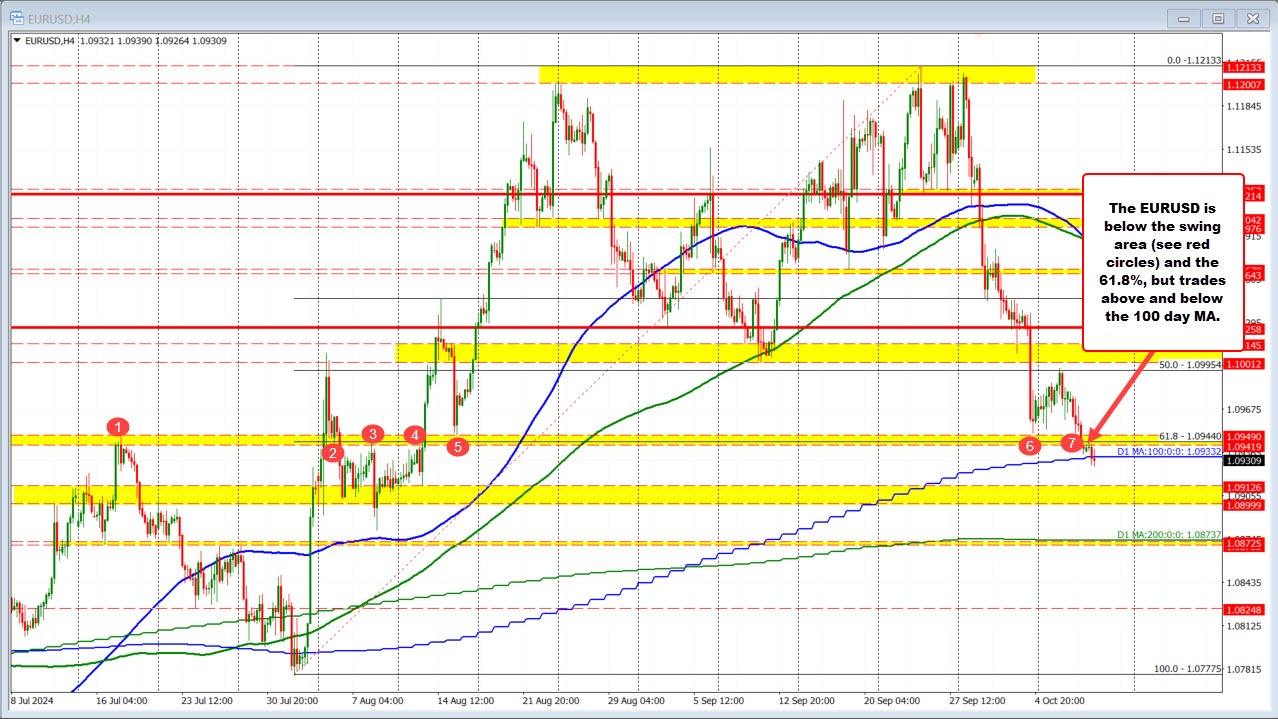The width and height of the screenshot is (1278, 719).
Task: Click numbered circle 1 on the chart
Action: (x=117, y=426)
